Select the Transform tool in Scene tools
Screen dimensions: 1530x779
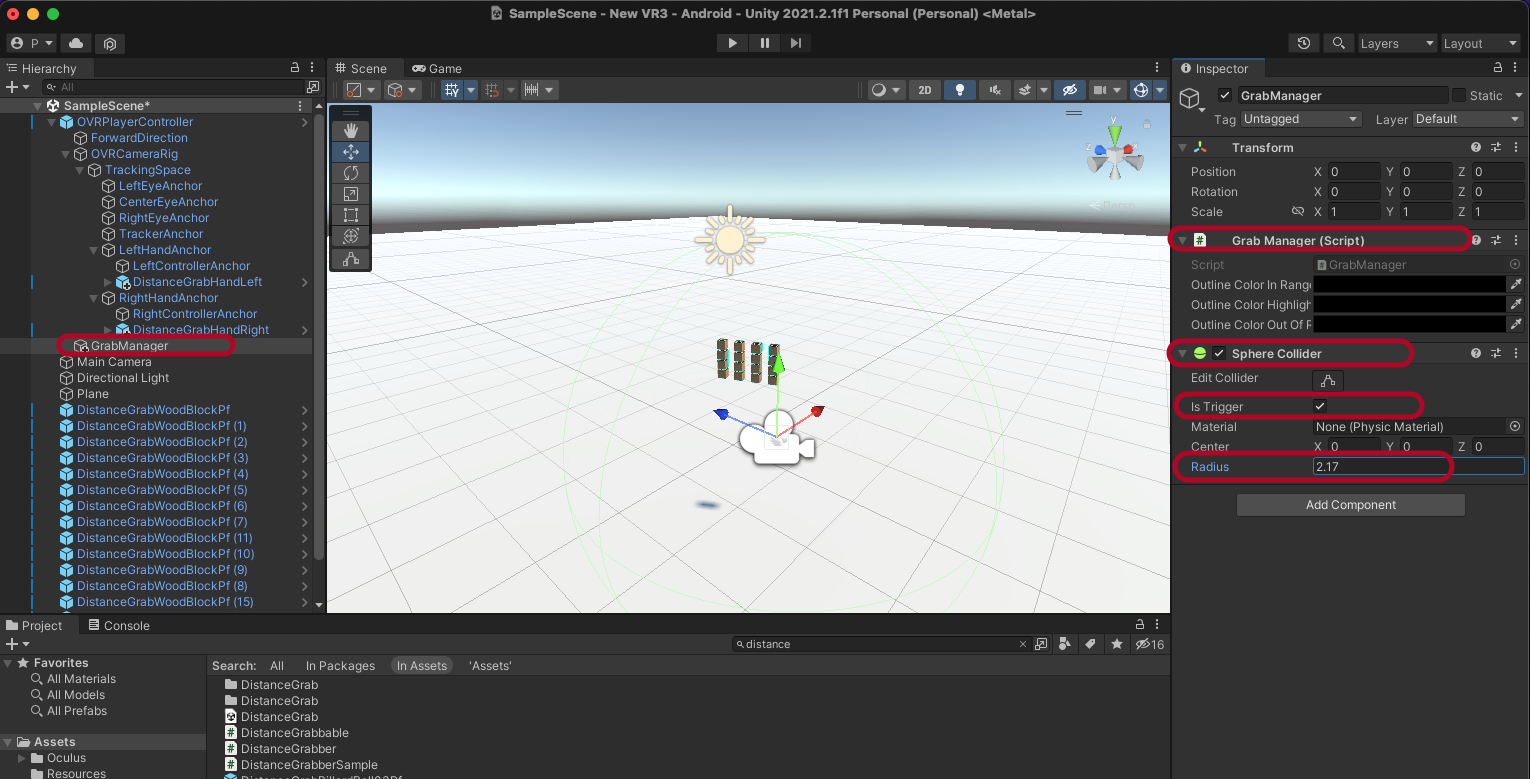pyautogui.click(x=351, y=236)
